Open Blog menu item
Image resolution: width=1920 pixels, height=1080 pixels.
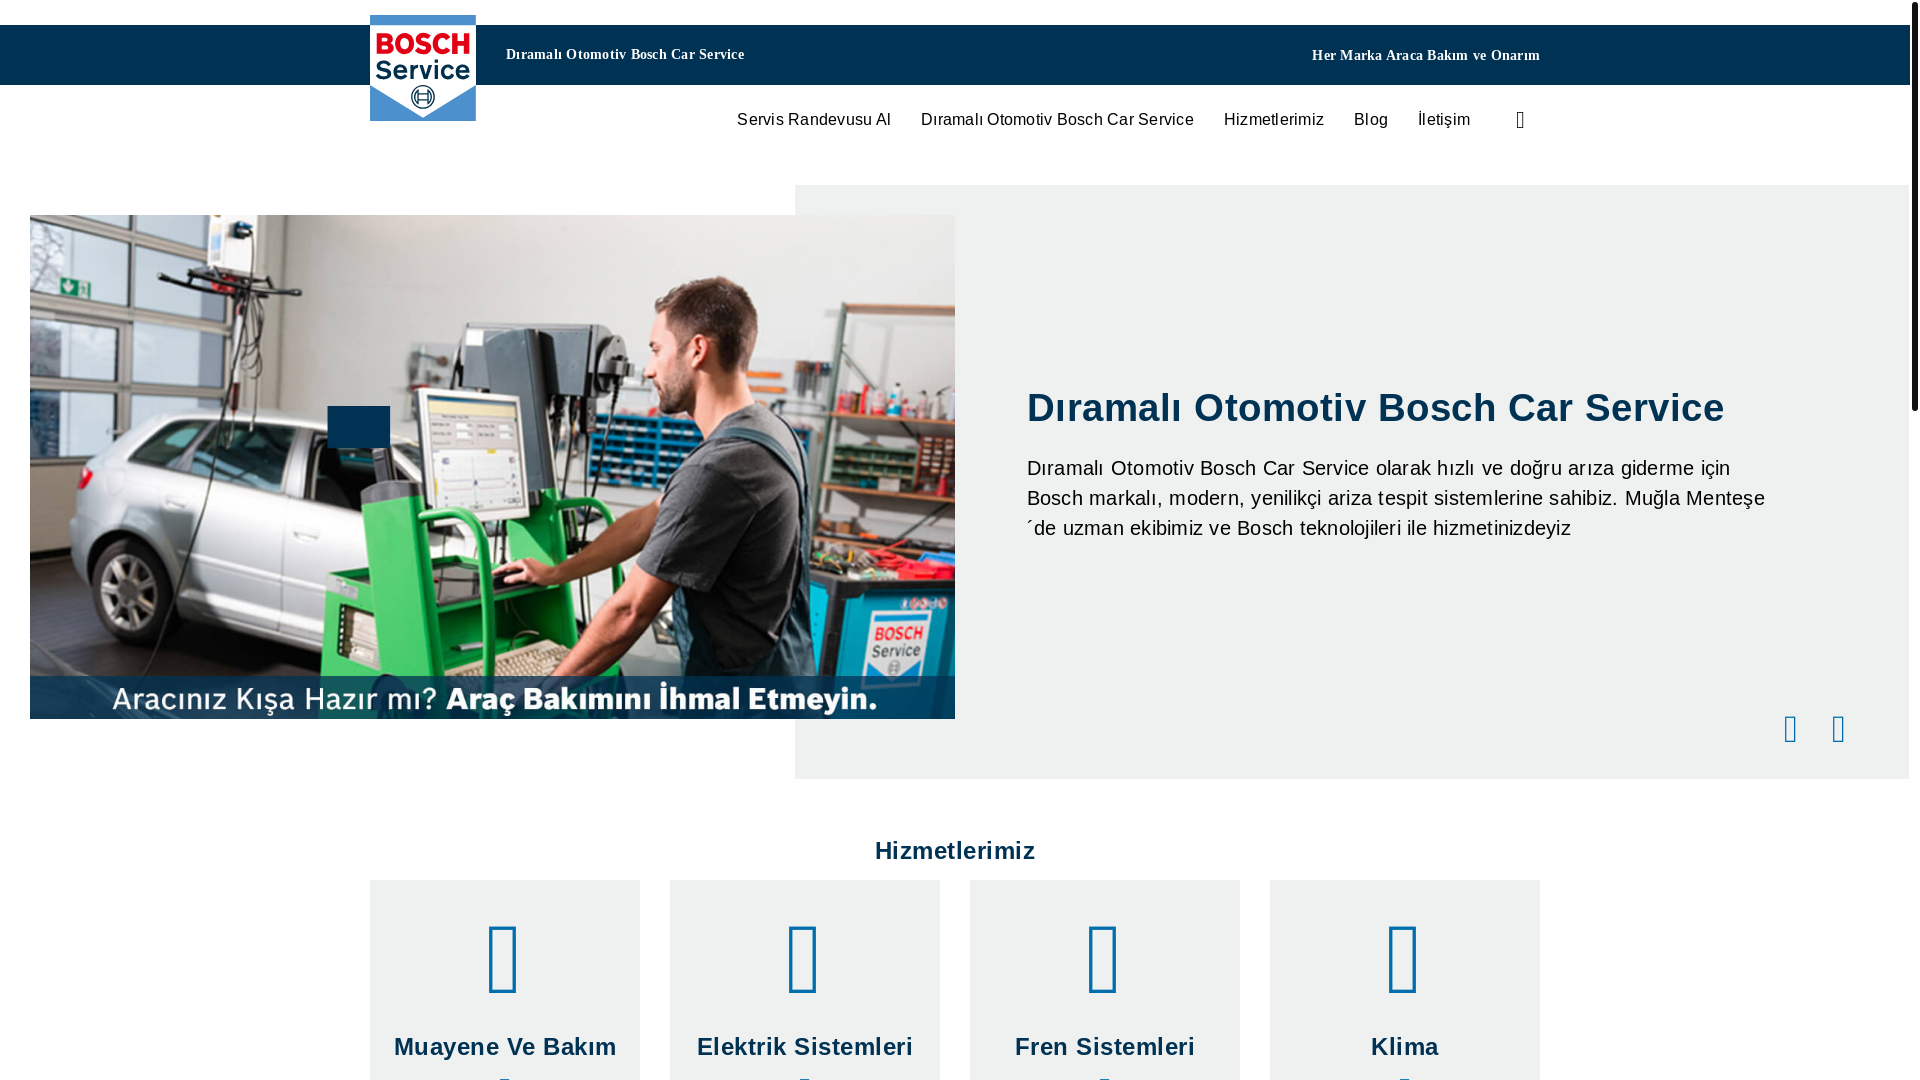tap(1371, 120)
